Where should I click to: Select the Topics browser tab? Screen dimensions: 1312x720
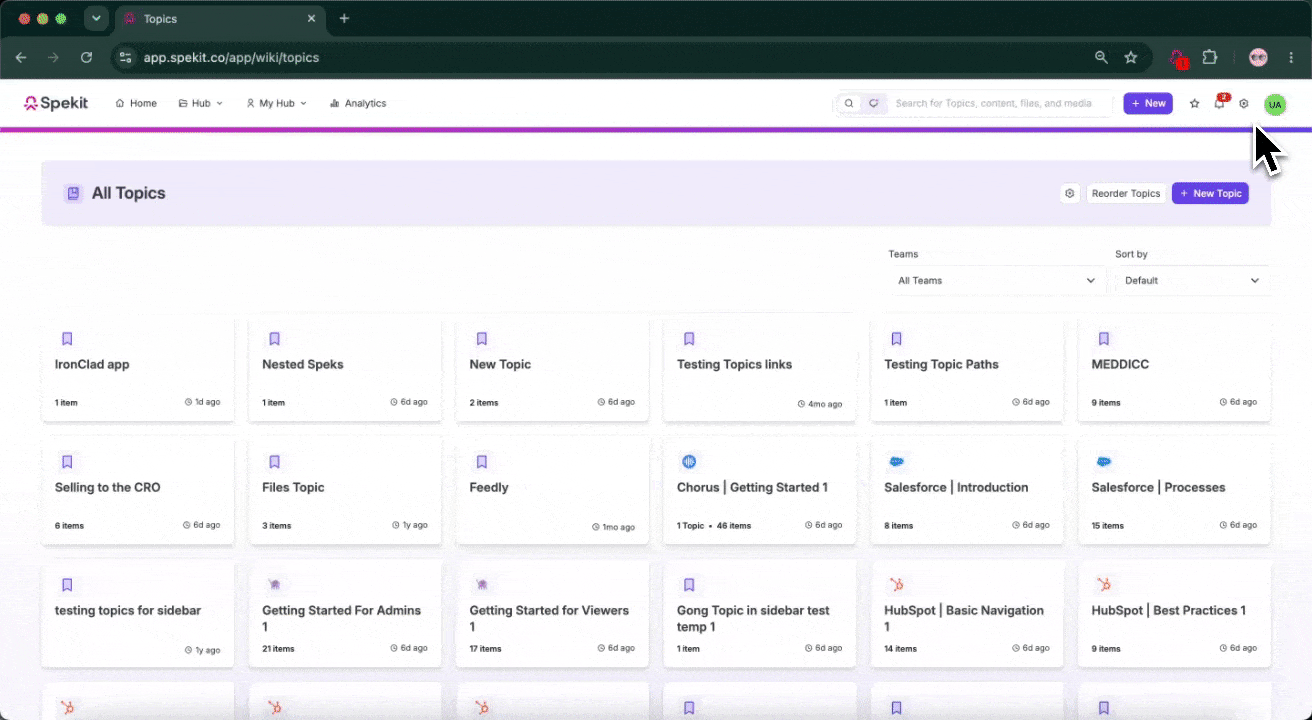[220, 18]
